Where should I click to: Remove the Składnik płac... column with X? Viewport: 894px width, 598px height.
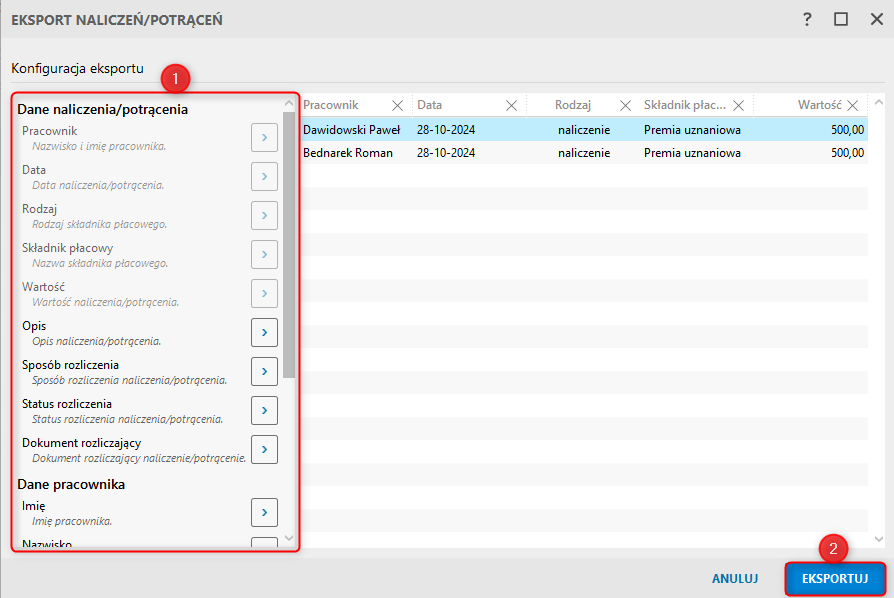(738, 105)
